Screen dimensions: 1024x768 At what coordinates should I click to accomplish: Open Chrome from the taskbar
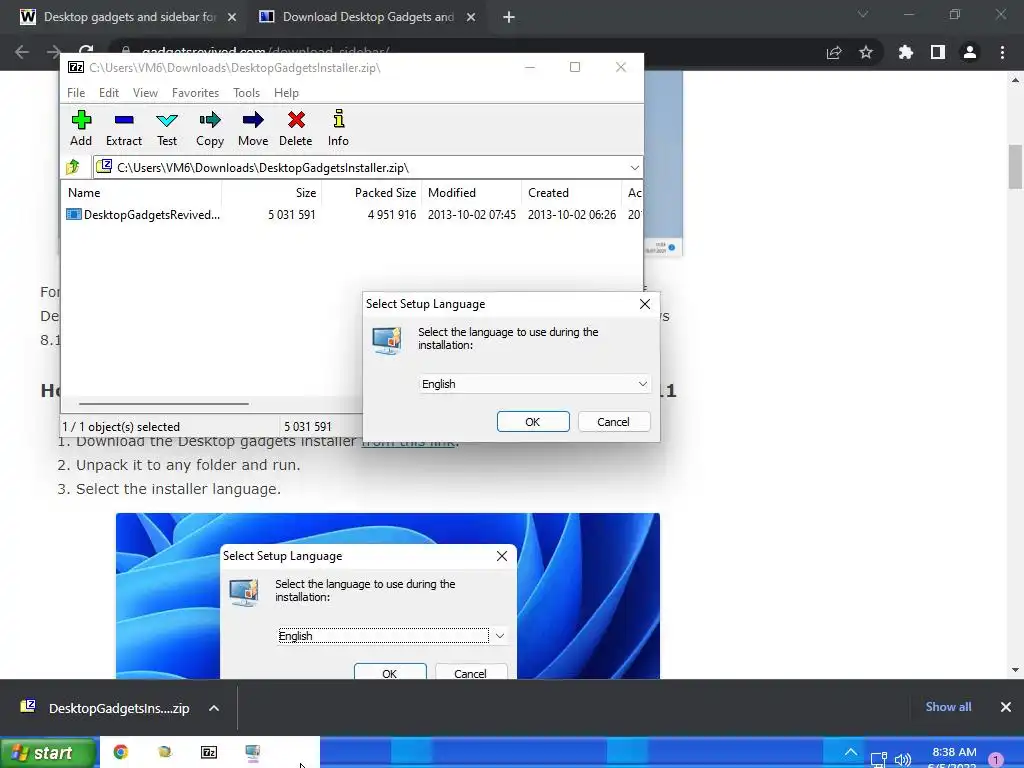click(121, 752)
